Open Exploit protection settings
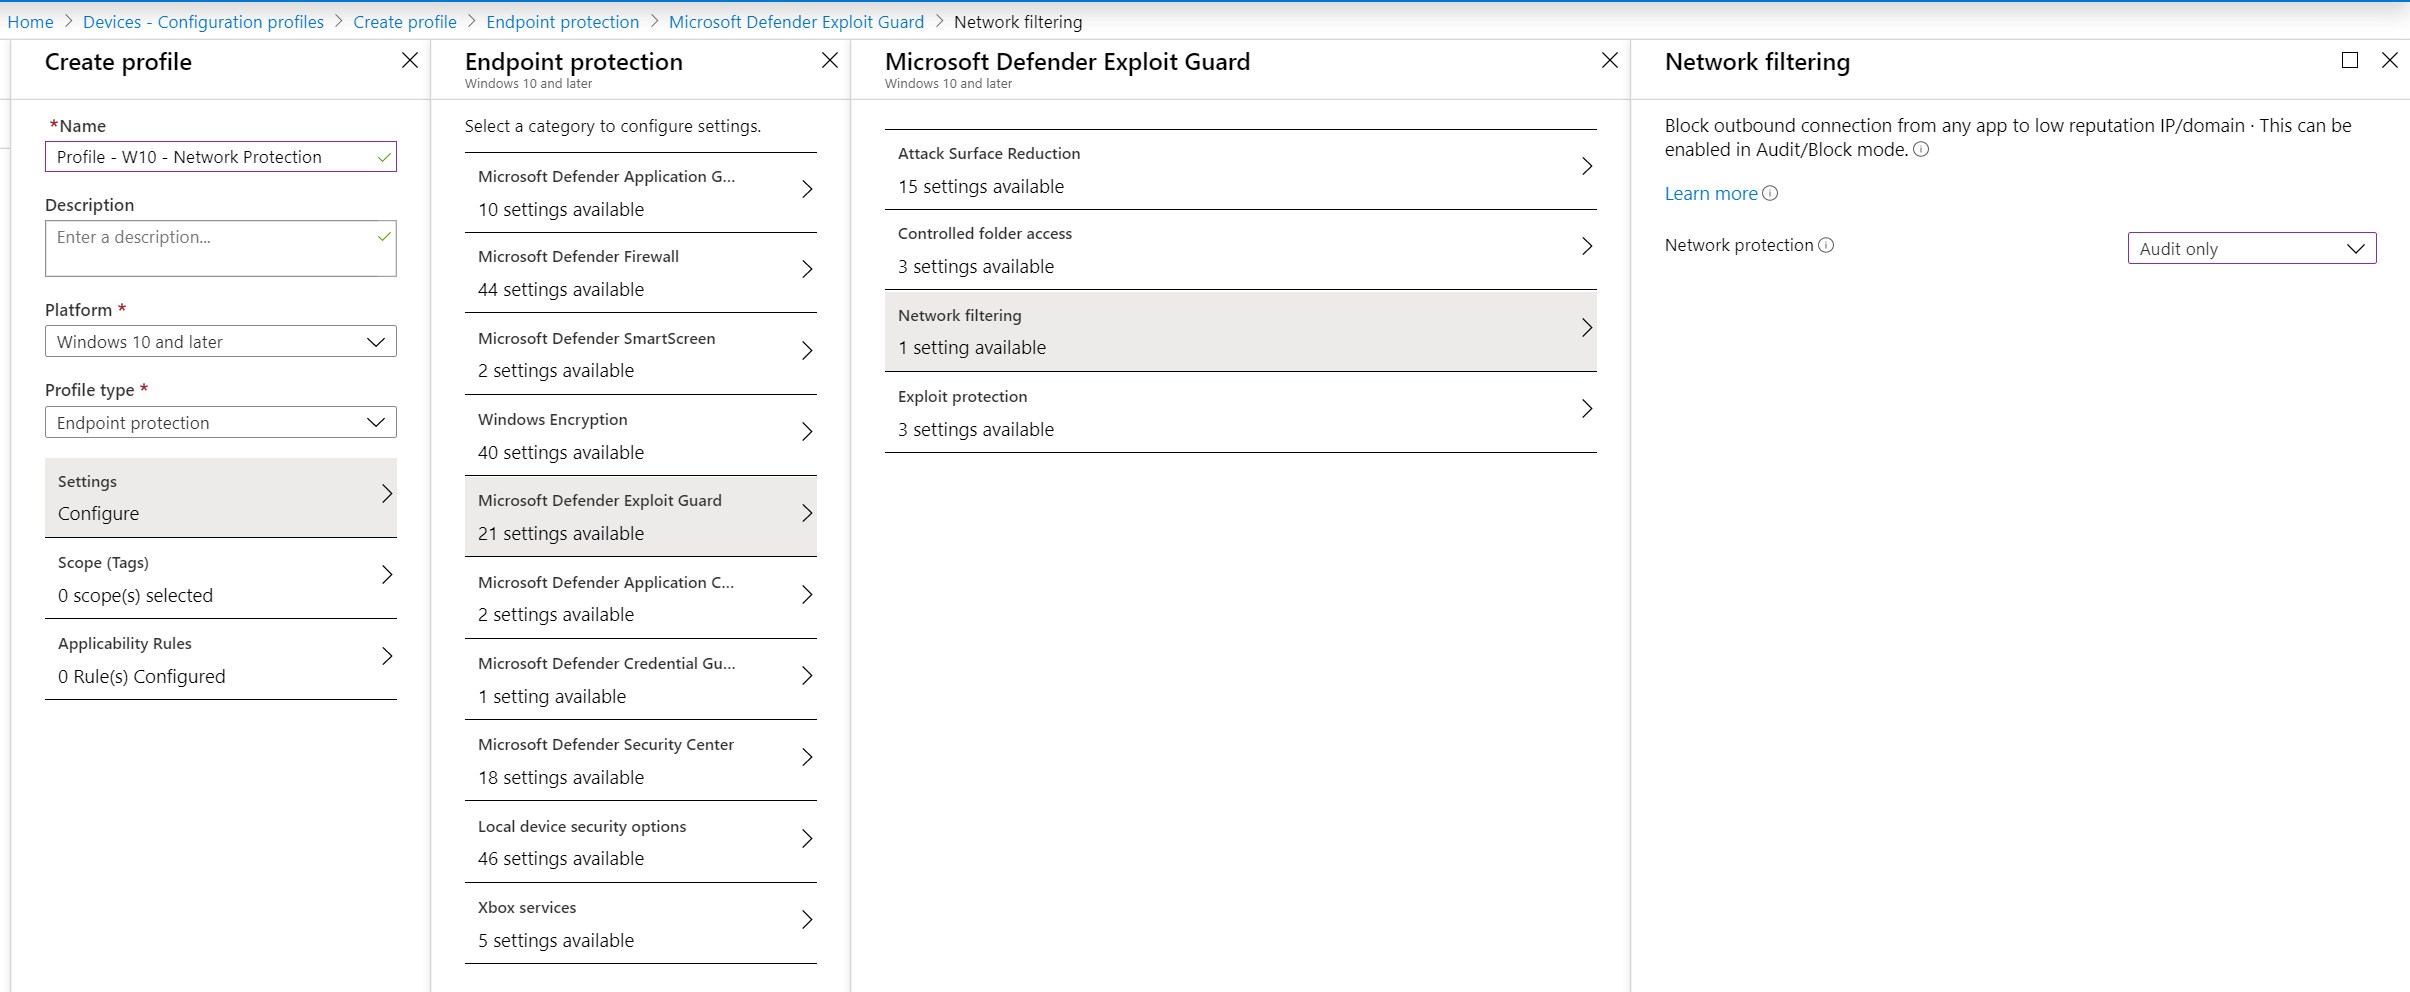Image resolution: width=2410 pixels, height=992 pixels. pos(1241,413)
